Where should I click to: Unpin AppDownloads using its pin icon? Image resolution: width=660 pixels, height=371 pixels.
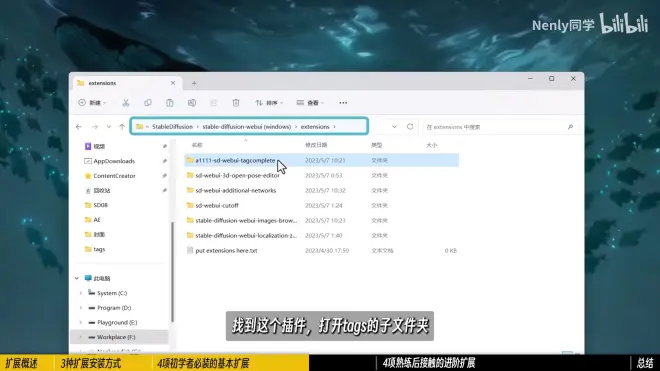point(165,161)
